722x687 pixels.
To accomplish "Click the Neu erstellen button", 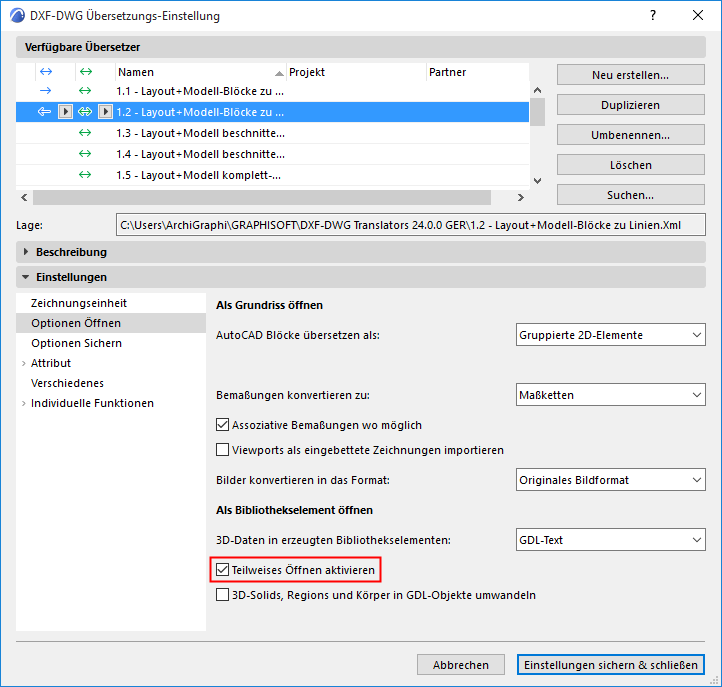I will coord(630,75).
